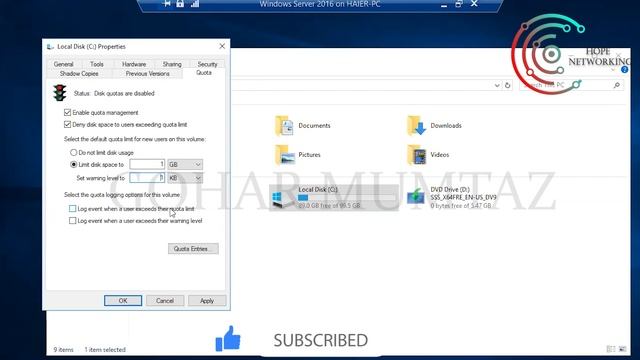This screenshot has height=360, width=640.
Task: Check Log event when user exceeds quota limit
Action: (x=72, y=209)
